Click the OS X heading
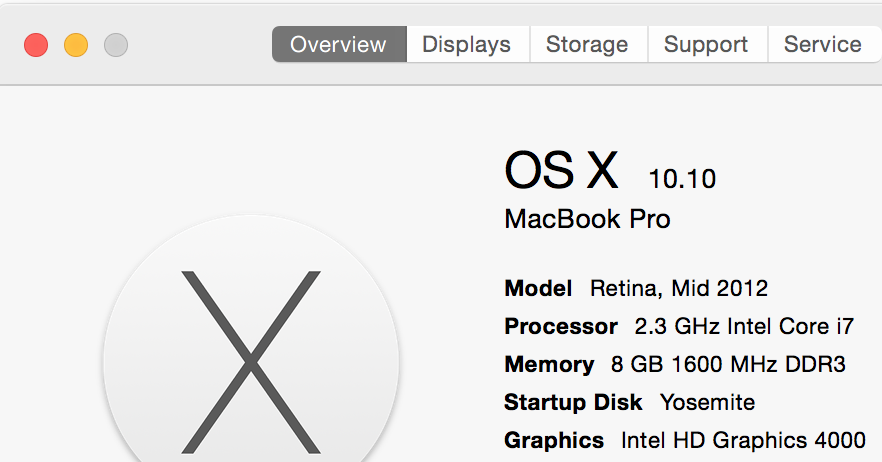This screenshot has width=882, height=462. coord(562,171)
